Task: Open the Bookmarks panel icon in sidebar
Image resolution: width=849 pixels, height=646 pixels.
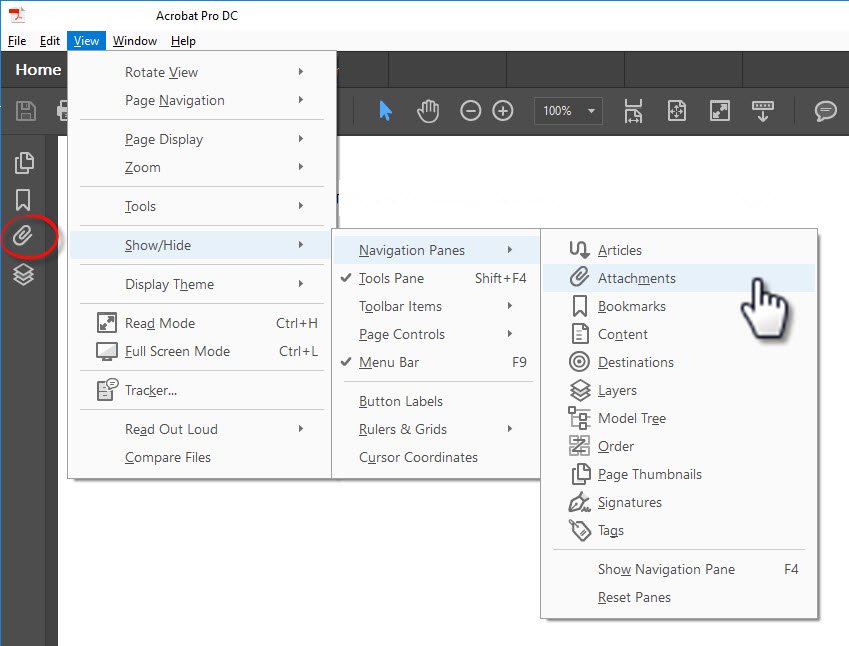Action: coord(24,199)
